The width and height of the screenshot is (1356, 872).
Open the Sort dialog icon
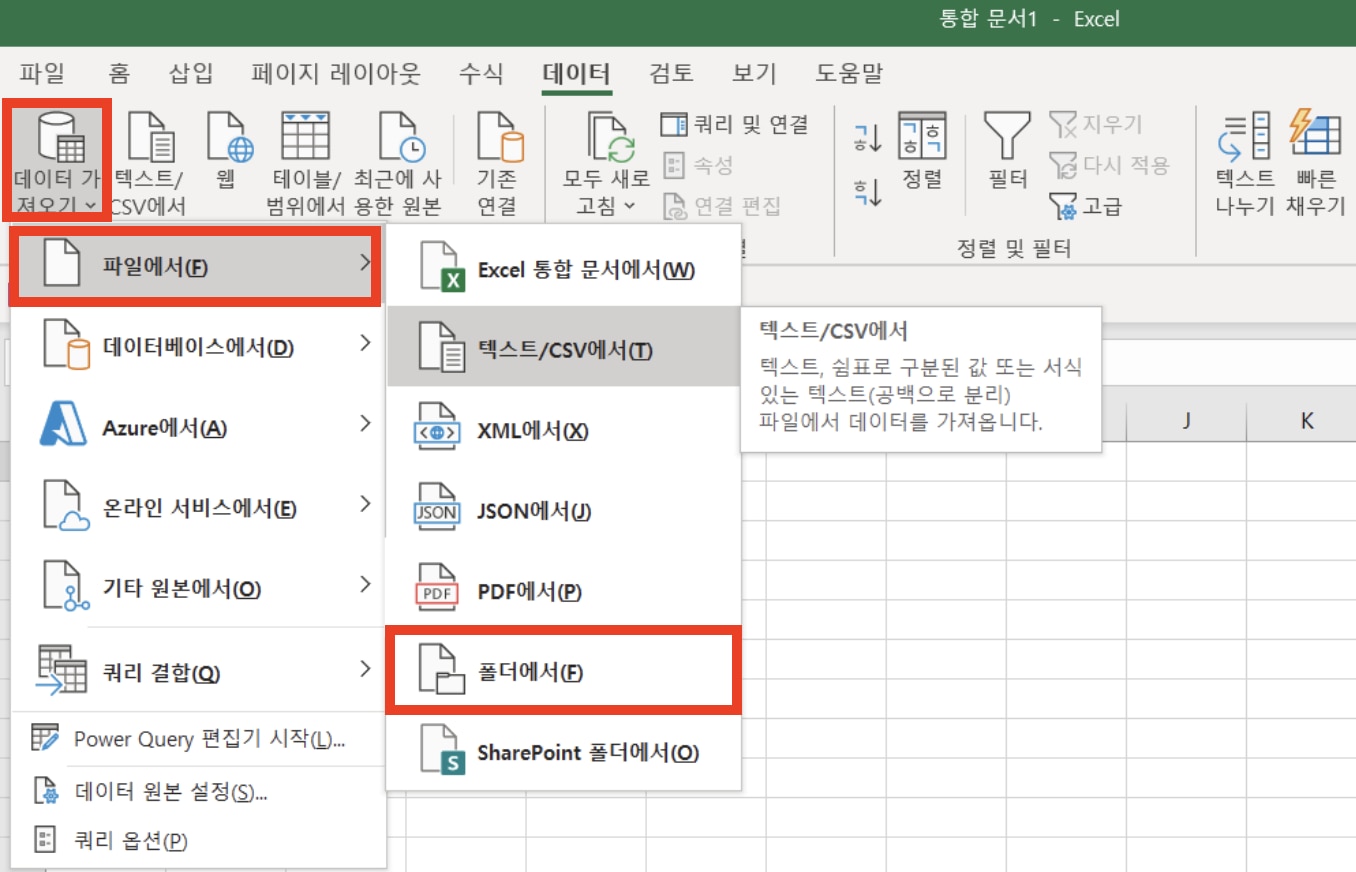tap(922, 155)
